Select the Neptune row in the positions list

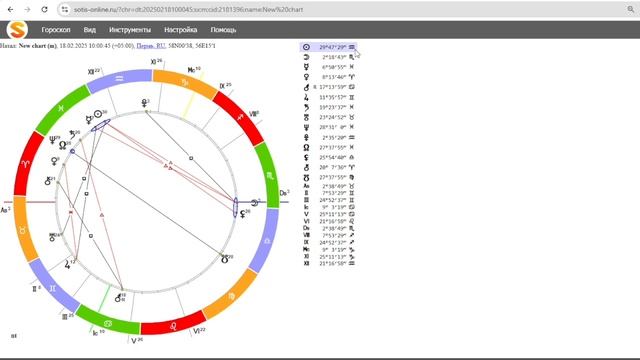pyautogui.click(x=329, y=127)
